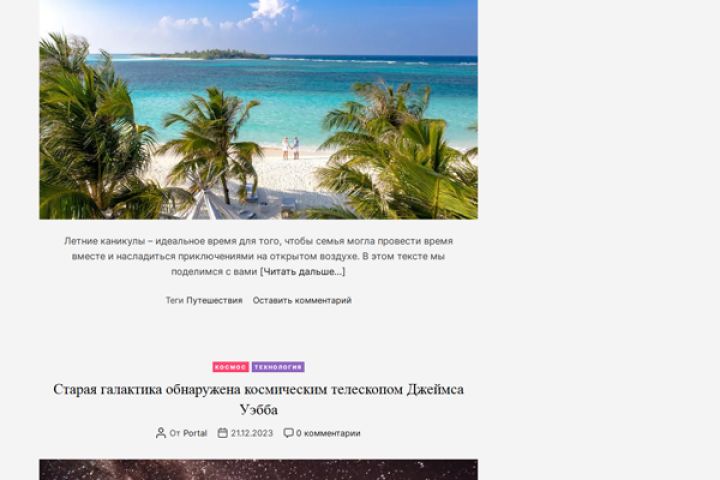This screenshot has height=480, width=720.
Task: Click the calendar icon beside the date
Action: tap(223, 433)
